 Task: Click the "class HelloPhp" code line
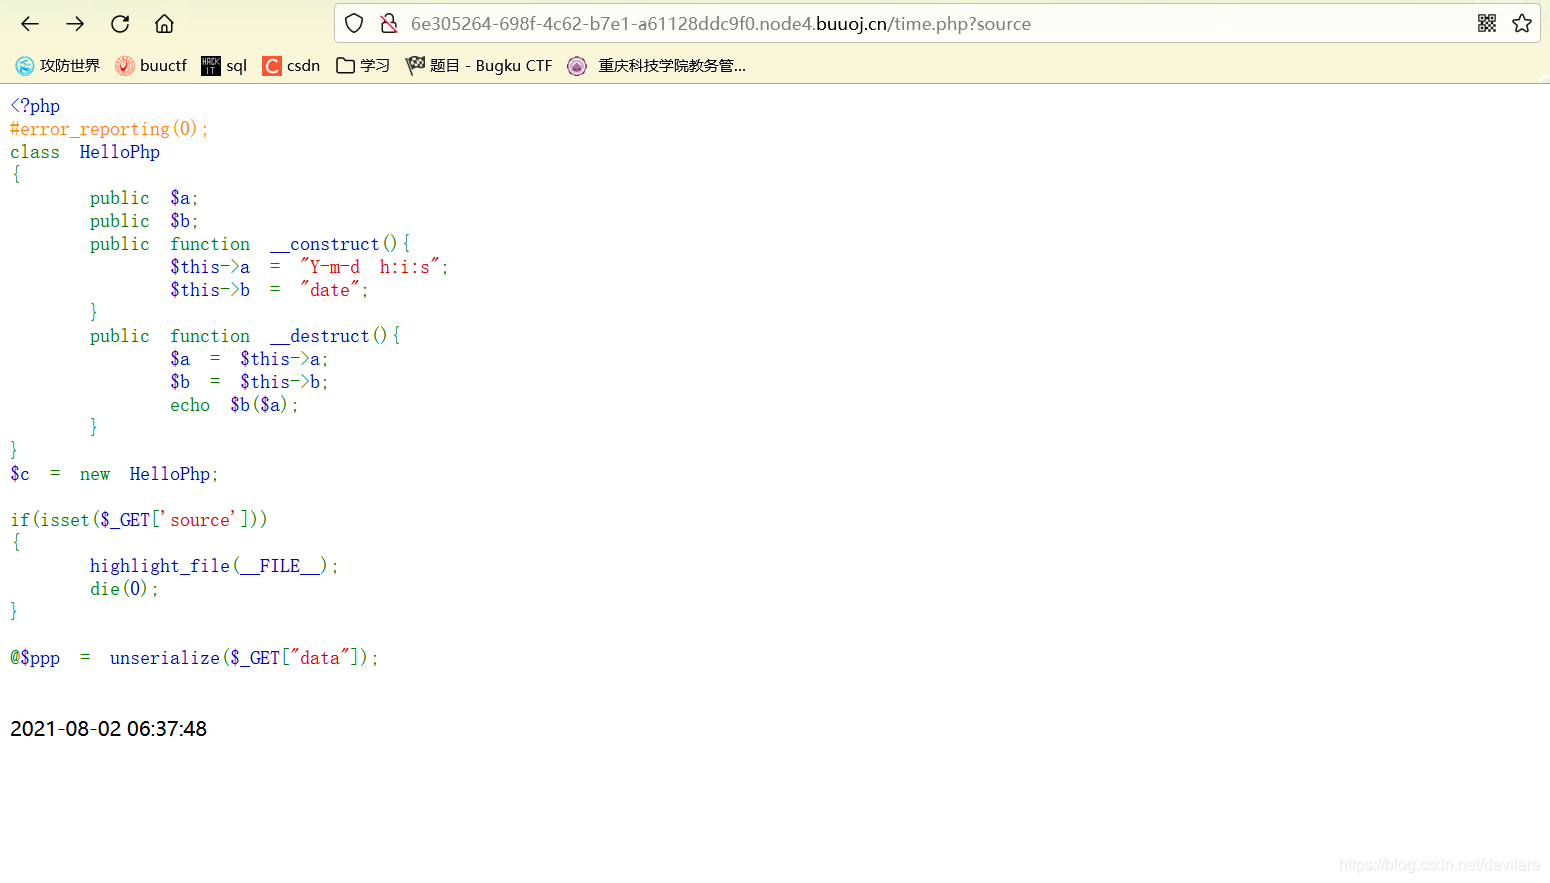point(85,152)
